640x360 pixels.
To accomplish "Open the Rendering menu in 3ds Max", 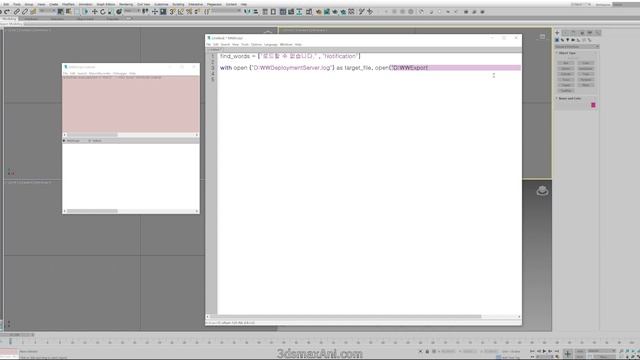I will tap(126, 4).
